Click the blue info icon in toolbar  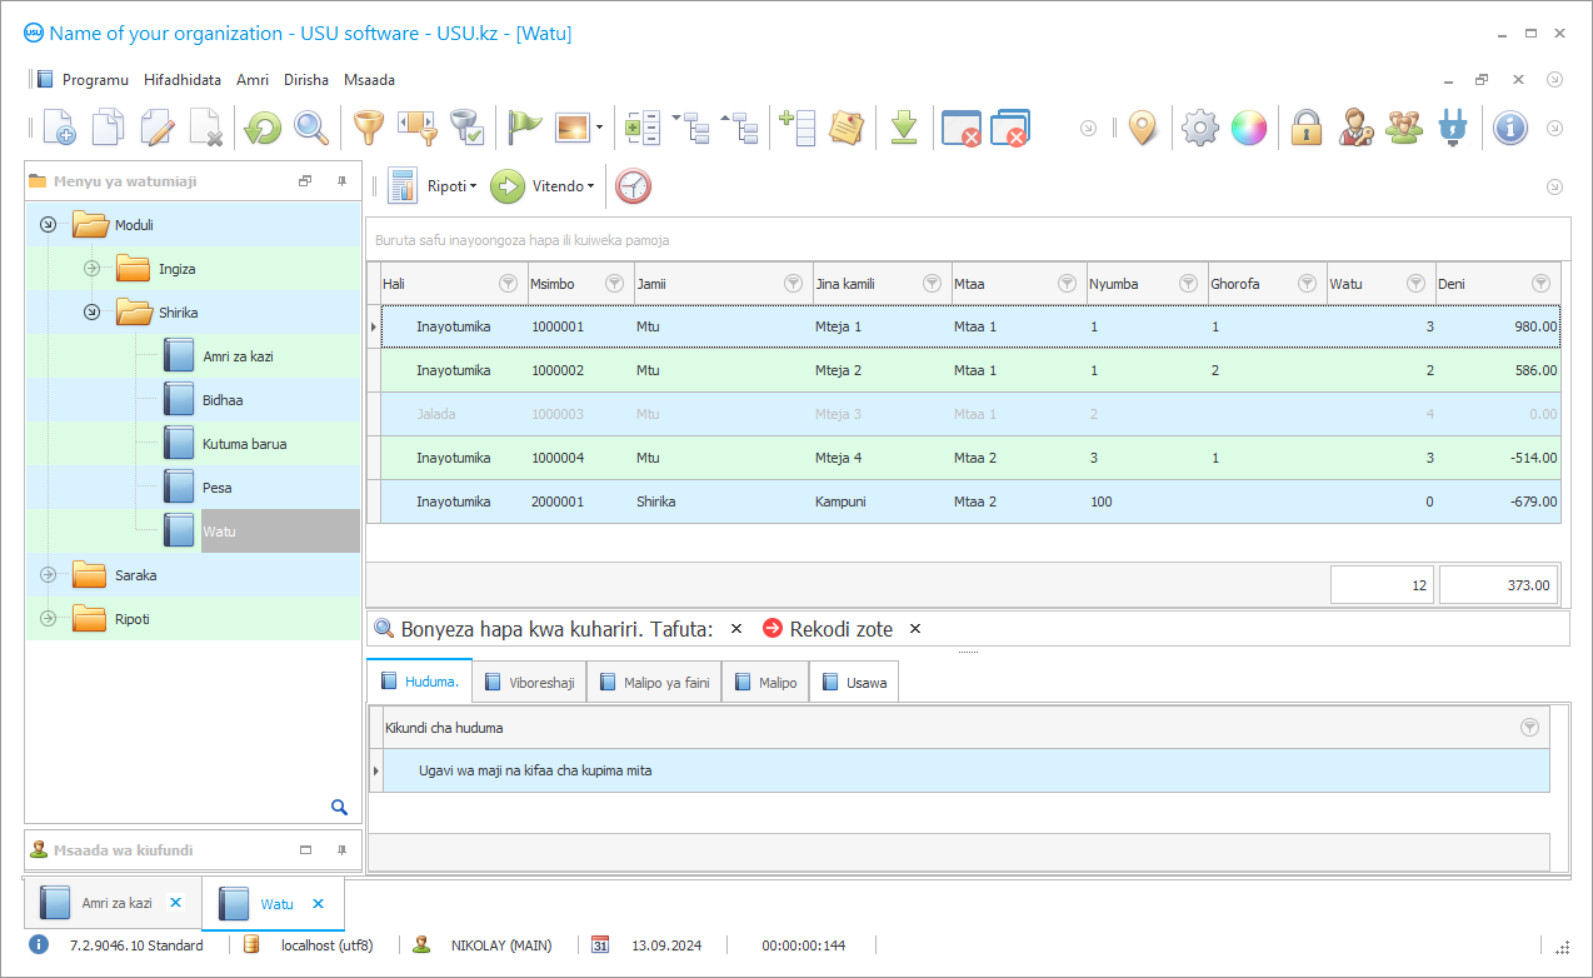click(1510, 128)
